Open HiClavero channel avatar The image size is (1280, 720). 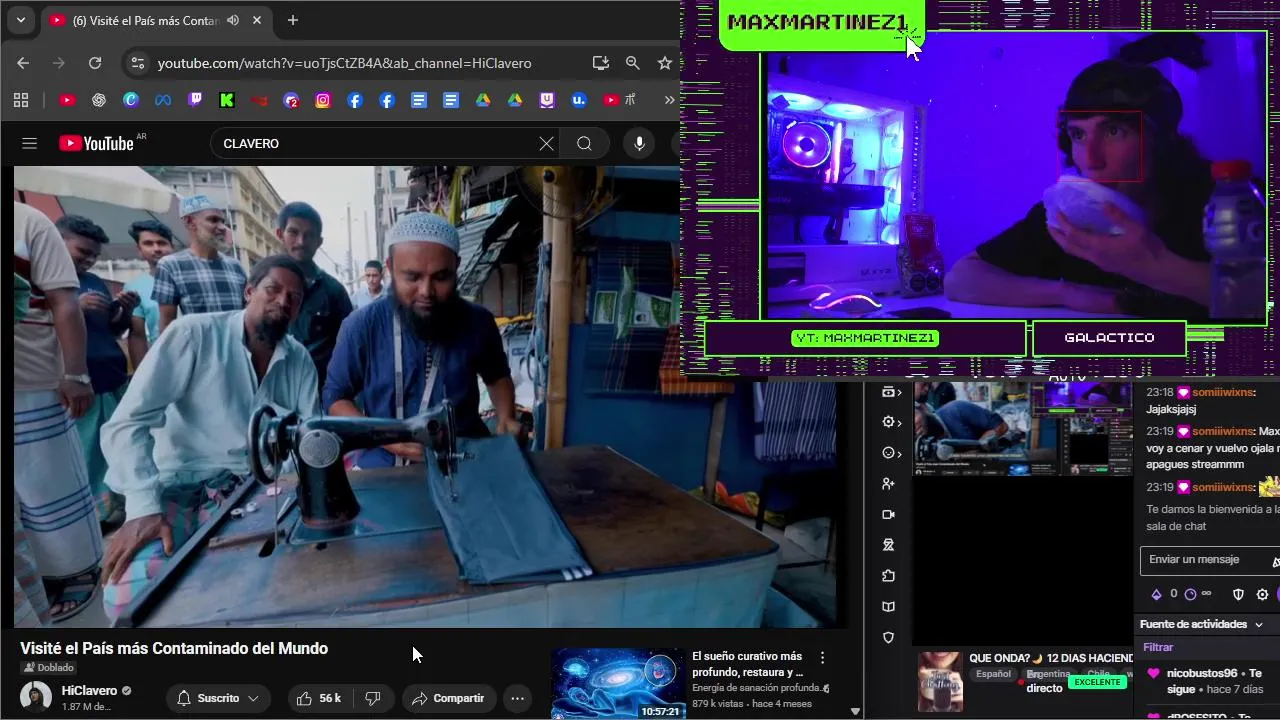tap(36, 698)
